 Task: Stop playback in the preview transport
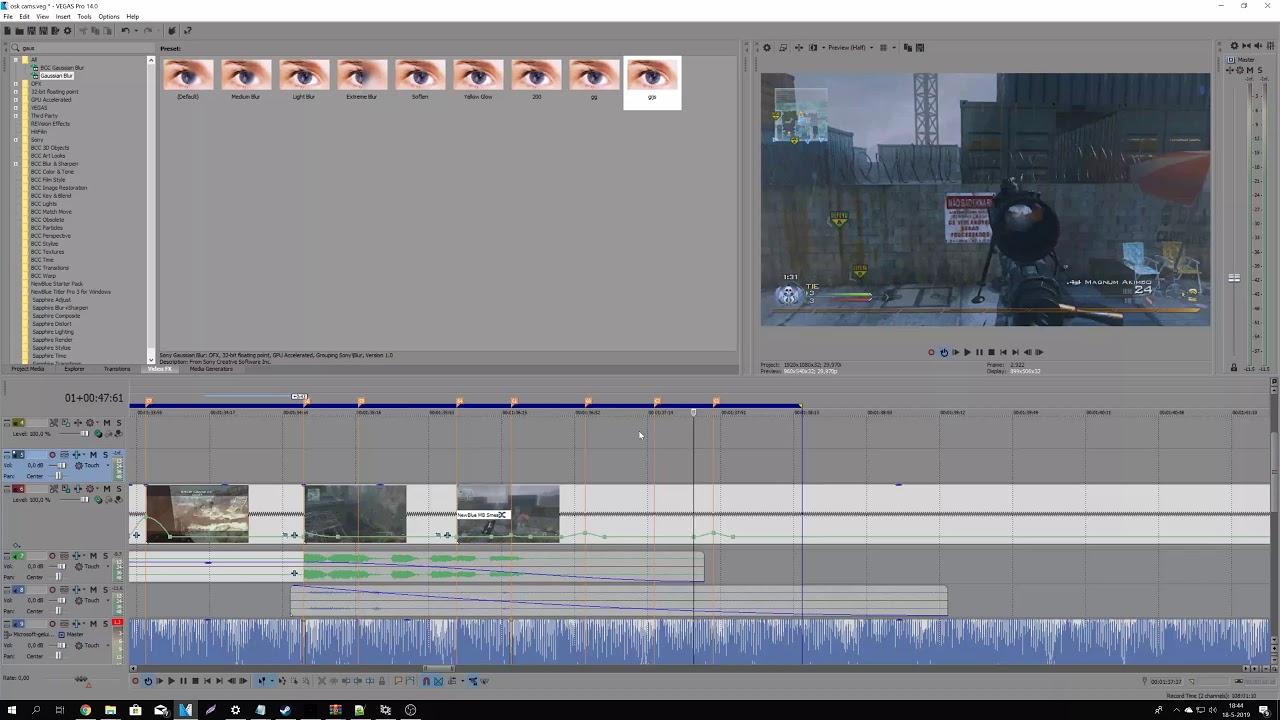[990, 352]
